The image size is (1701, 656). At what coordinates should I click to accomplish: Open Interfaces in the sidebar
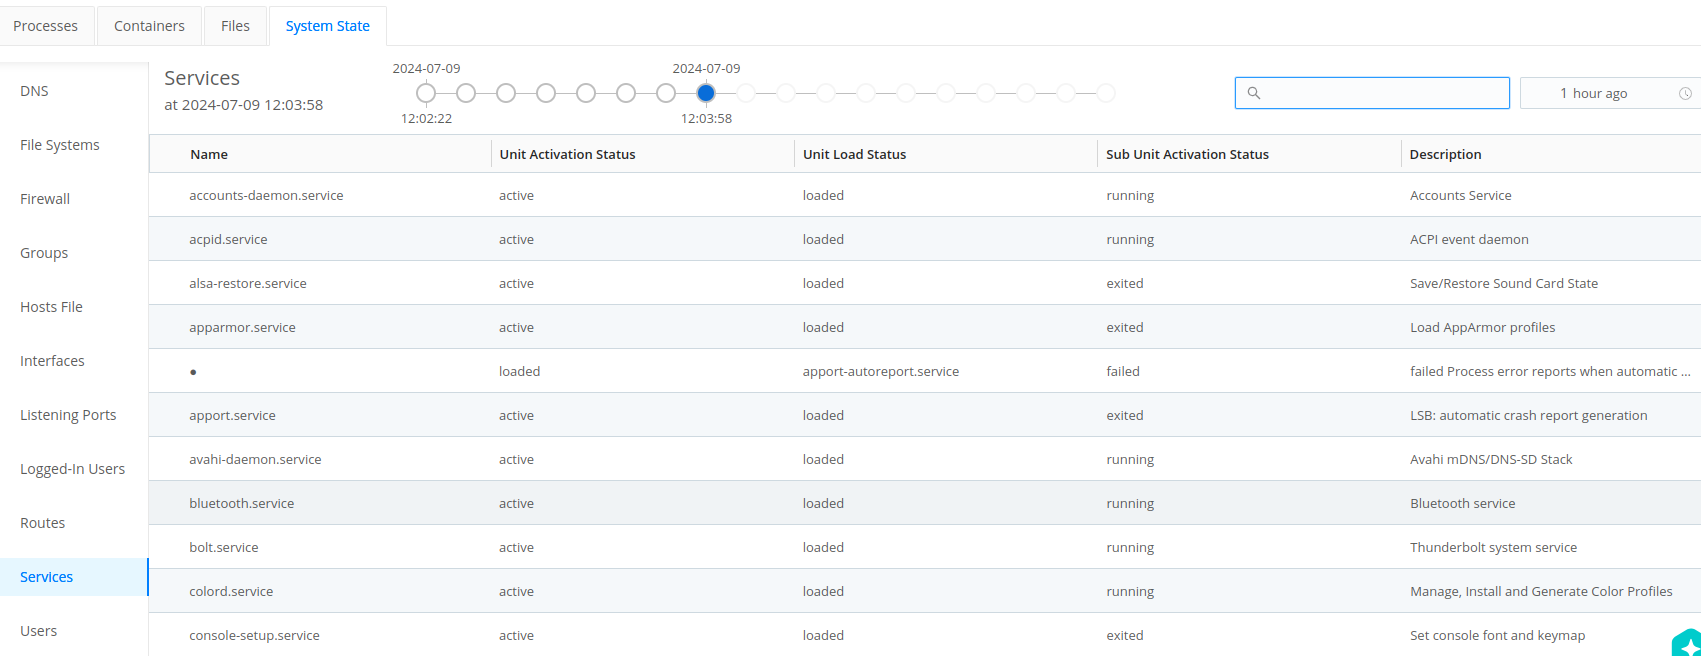tap(52, 361)
